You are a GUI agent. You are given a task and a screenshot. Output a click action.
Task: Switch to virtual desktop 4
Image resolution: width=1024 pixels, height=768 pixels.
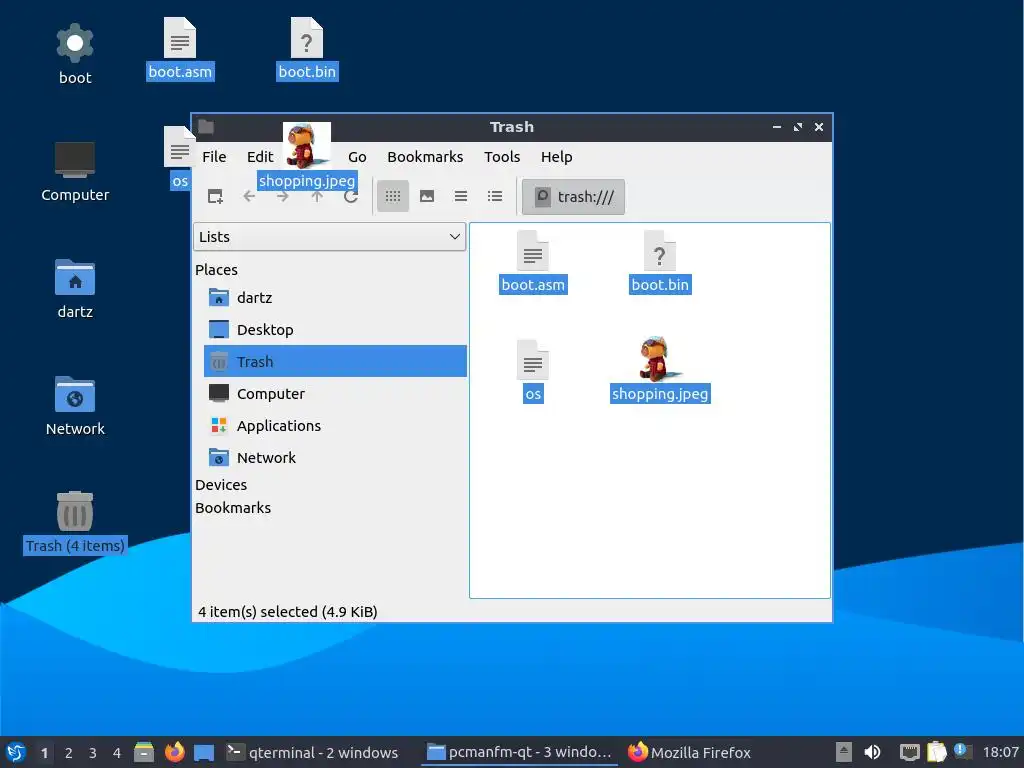pyautogui.click(x=117, y=753)
